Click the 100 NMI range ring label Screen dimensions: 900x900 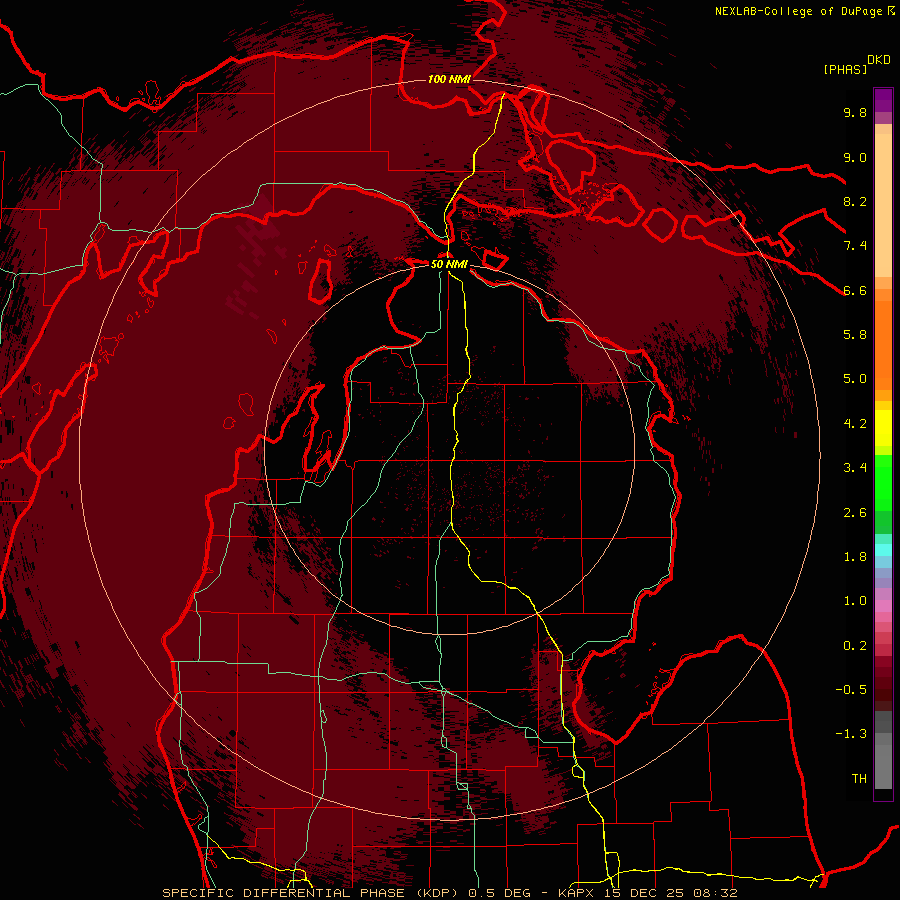[449, 79]
